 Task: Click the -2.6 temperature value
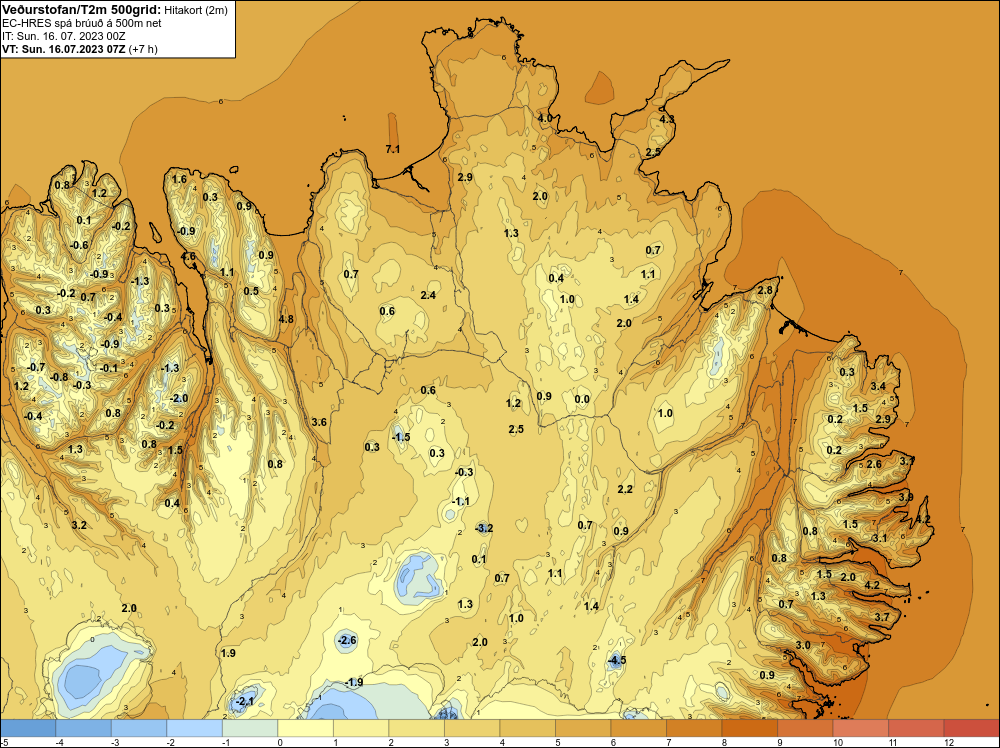(x=347, y=640)
